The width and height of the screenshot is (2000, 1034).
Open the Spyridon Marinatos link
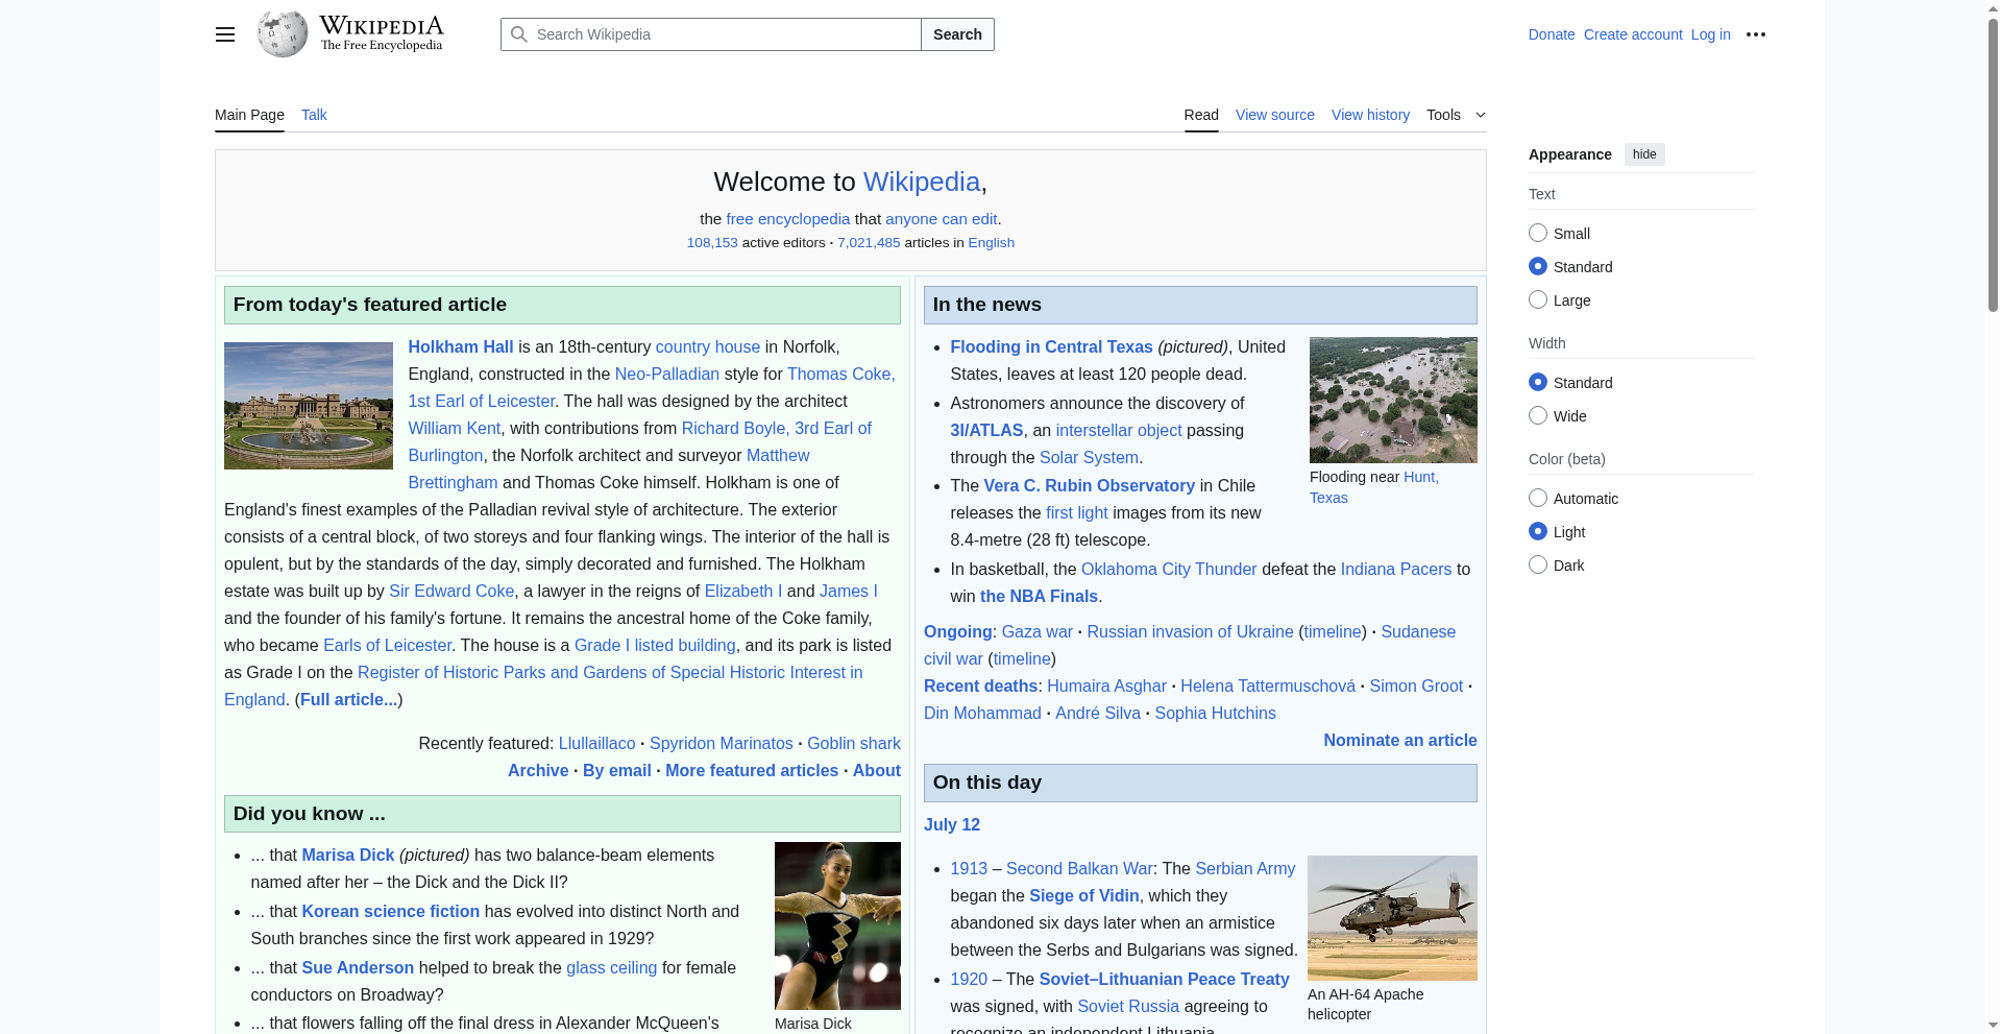pos(721,743)
